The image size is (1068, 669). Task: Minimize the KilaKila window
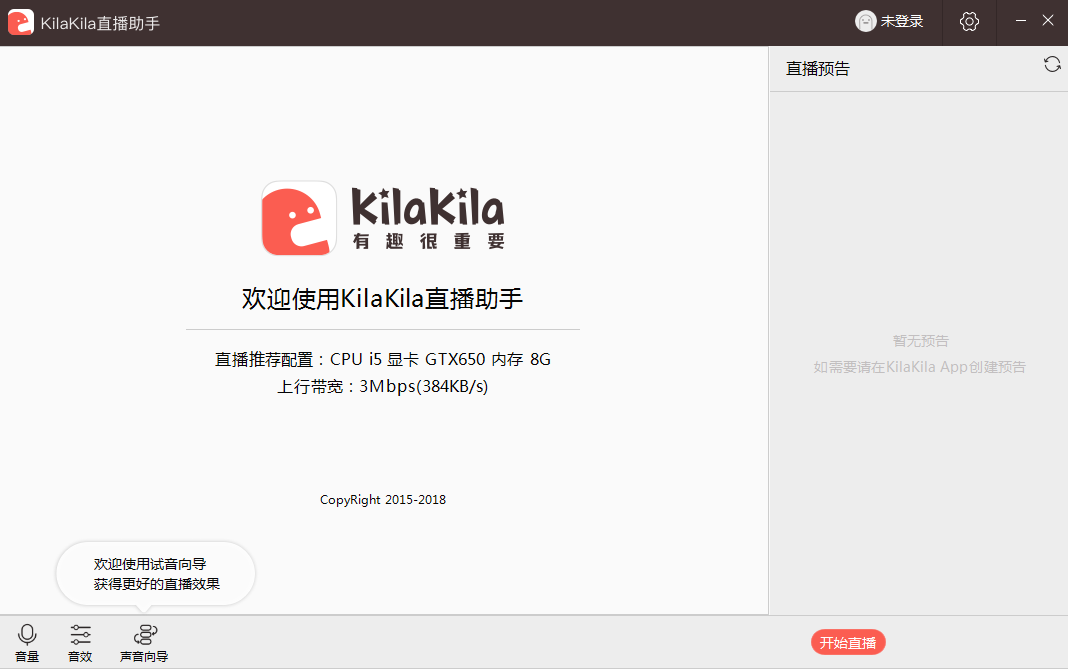(1021, 21)
